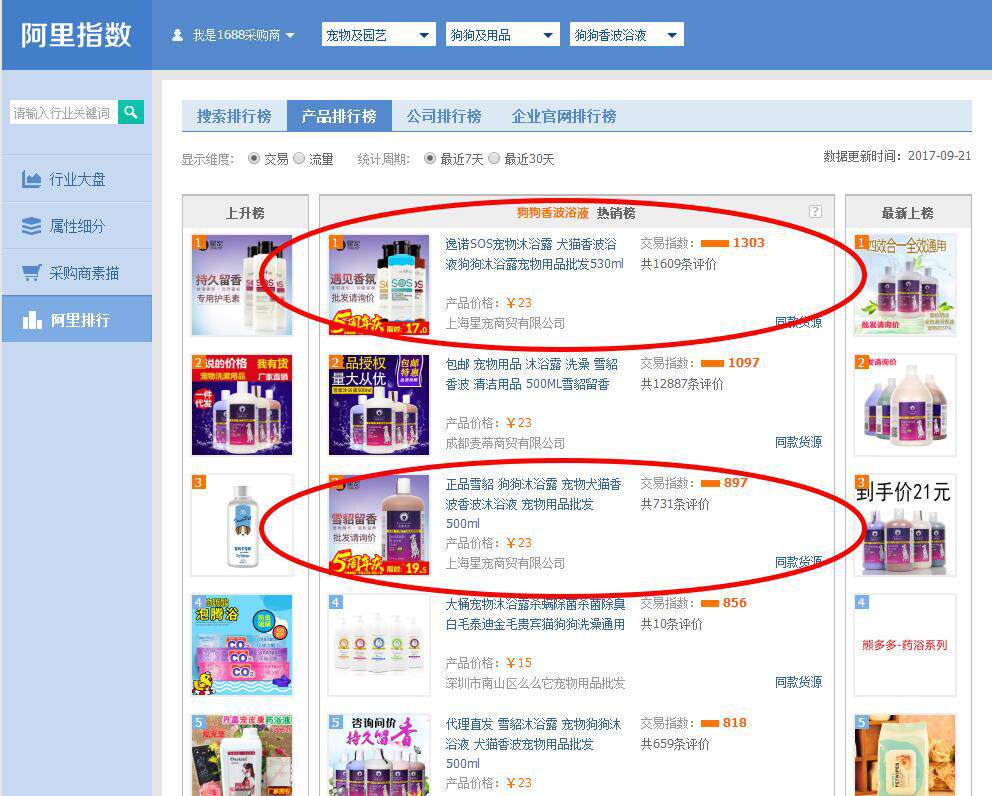Open 最新上榜 rank 4 熊多多-药浴系列 item
This screenshot has height=796, width=992.
[x=905, y=645]
